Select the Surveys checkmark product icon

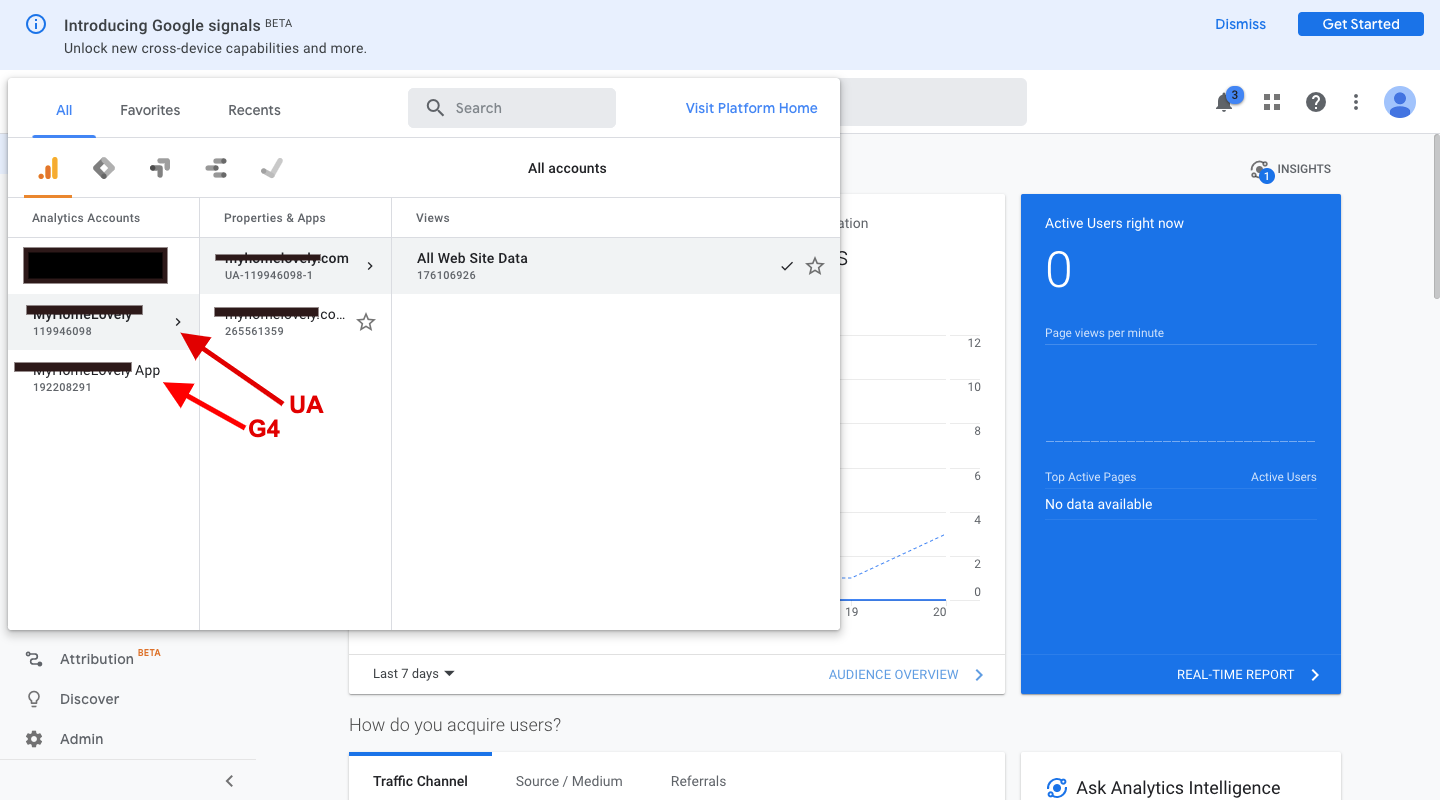click(x=271, y=168)
